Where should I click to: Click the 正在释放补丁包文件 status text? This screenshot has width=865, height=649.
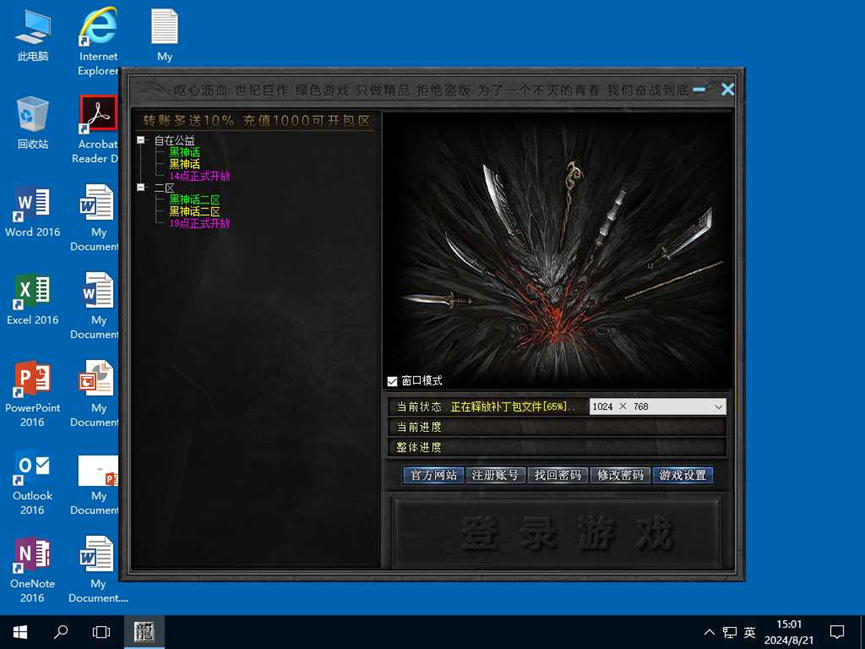pyautogui.click(x=512, y=407)
